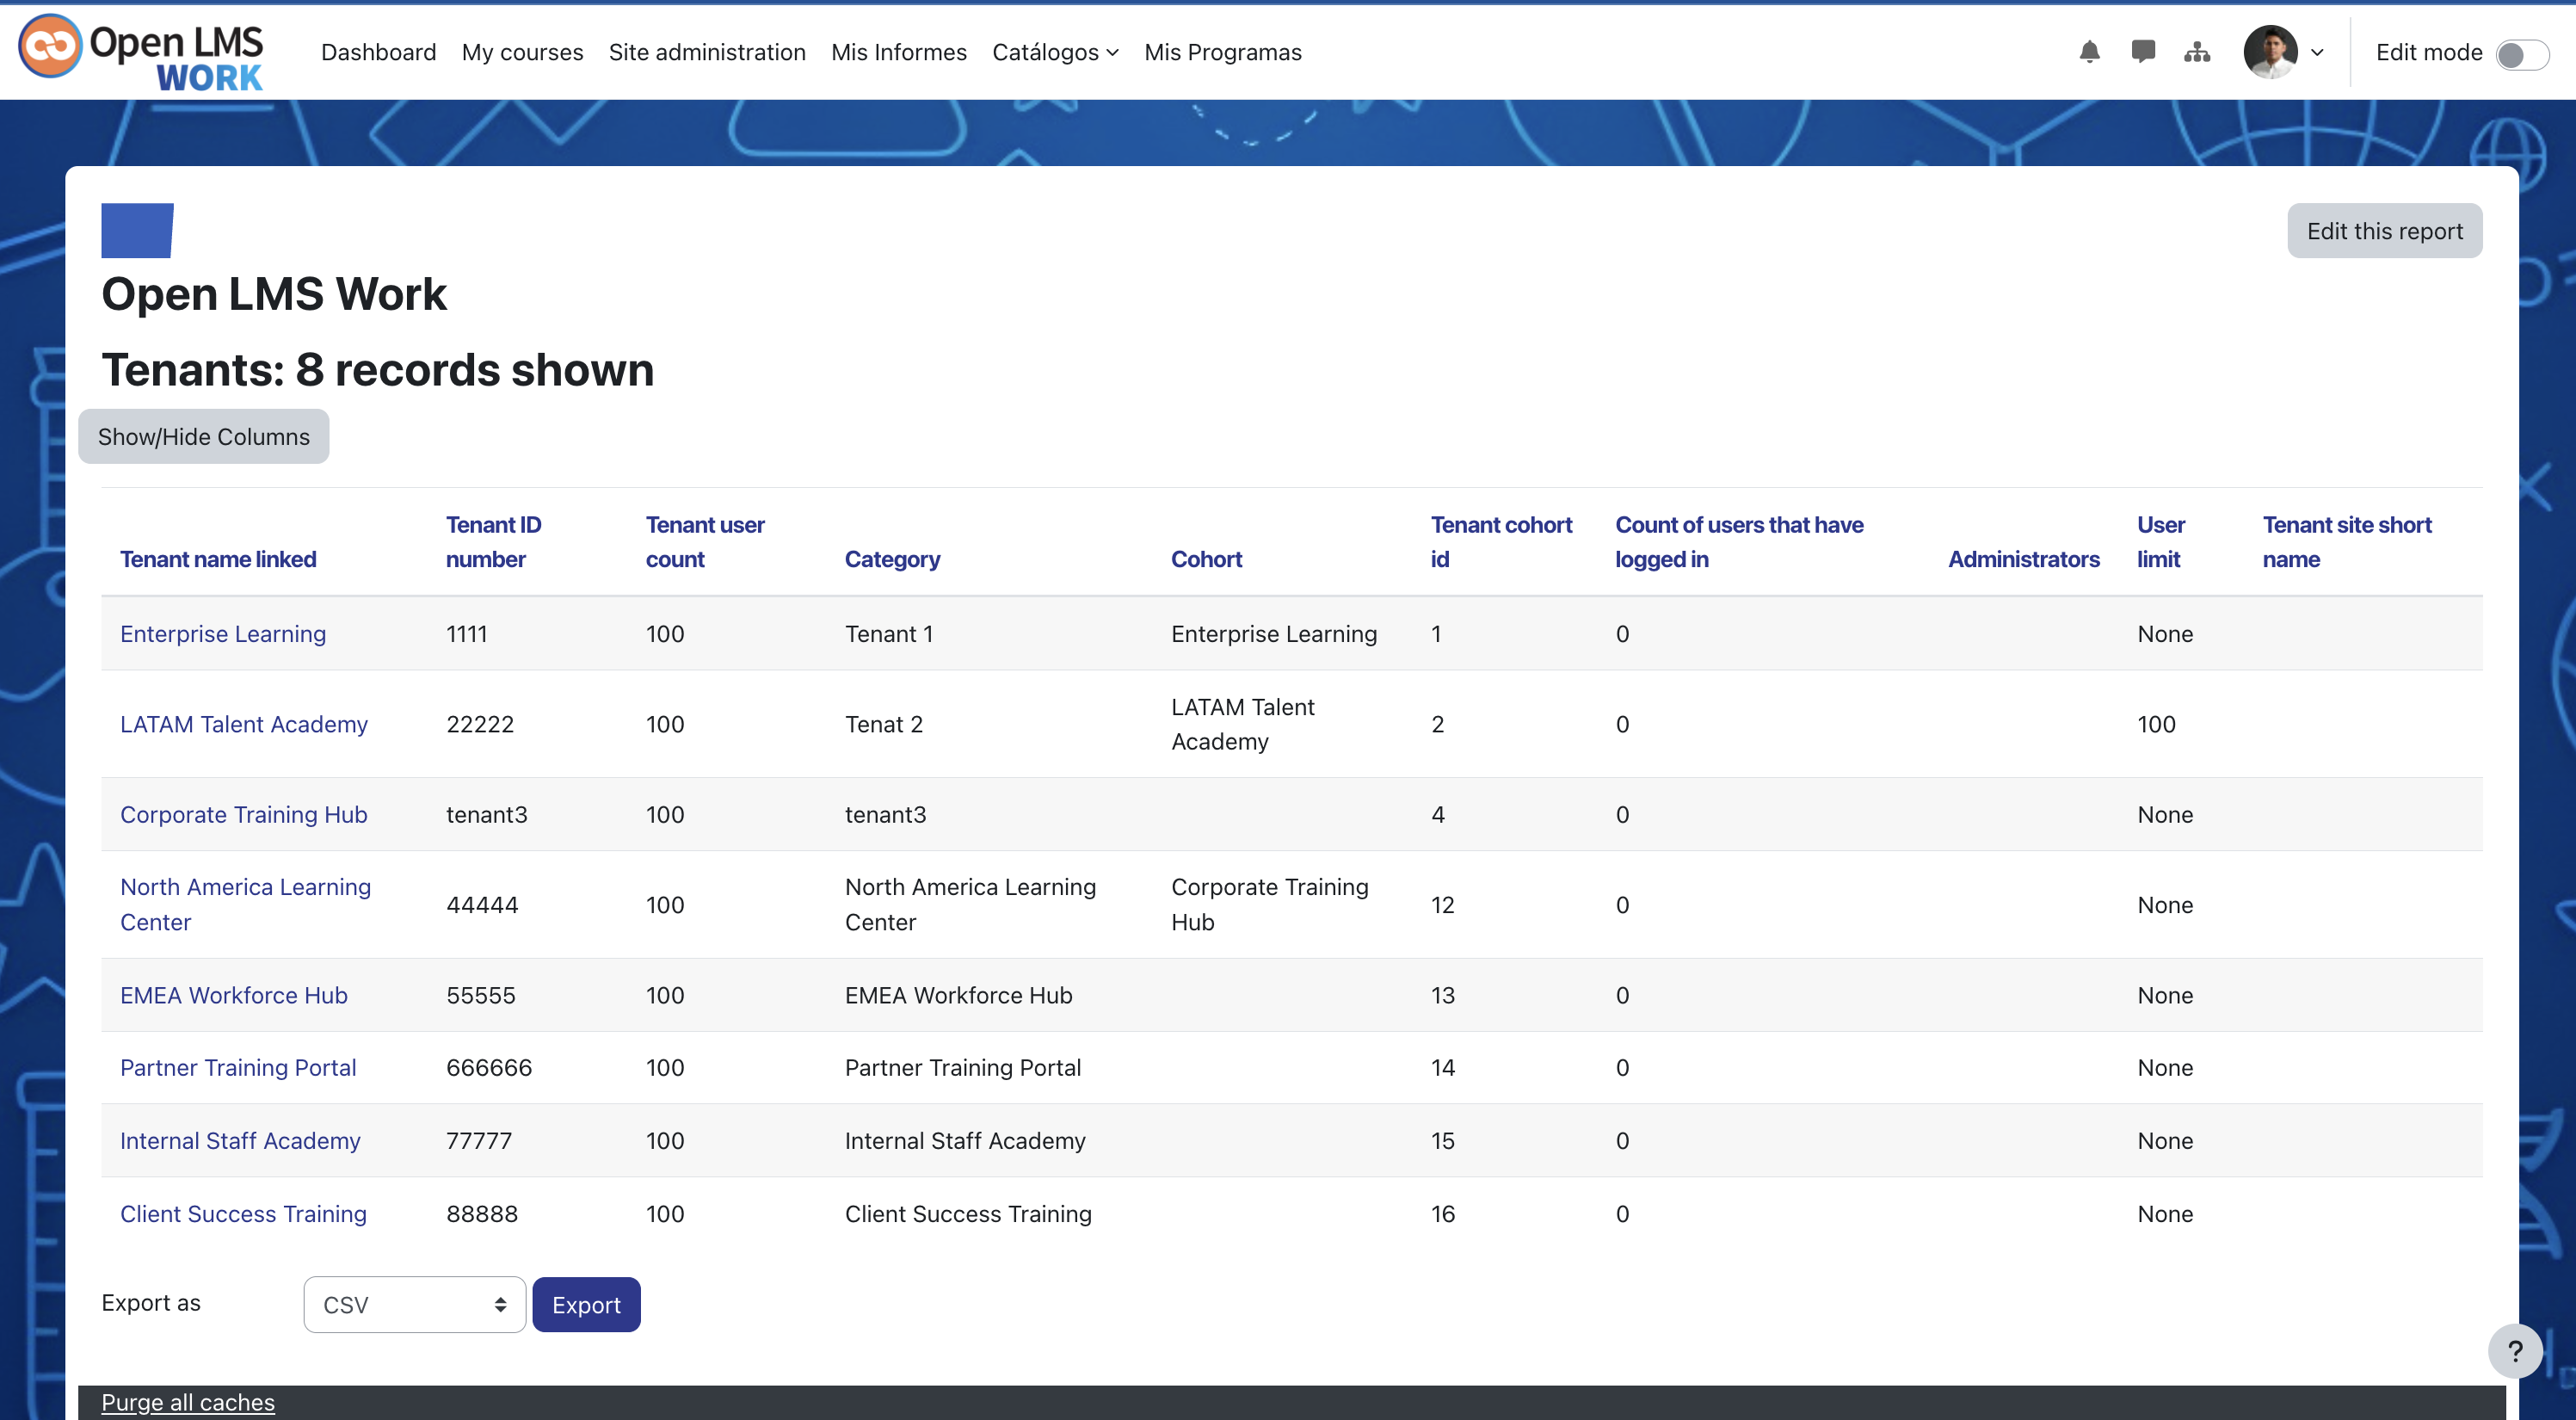The width and height of the screenshot is (2576, 1420).
Task: Click the user profile avatar picture
Action: [2270, 52]
